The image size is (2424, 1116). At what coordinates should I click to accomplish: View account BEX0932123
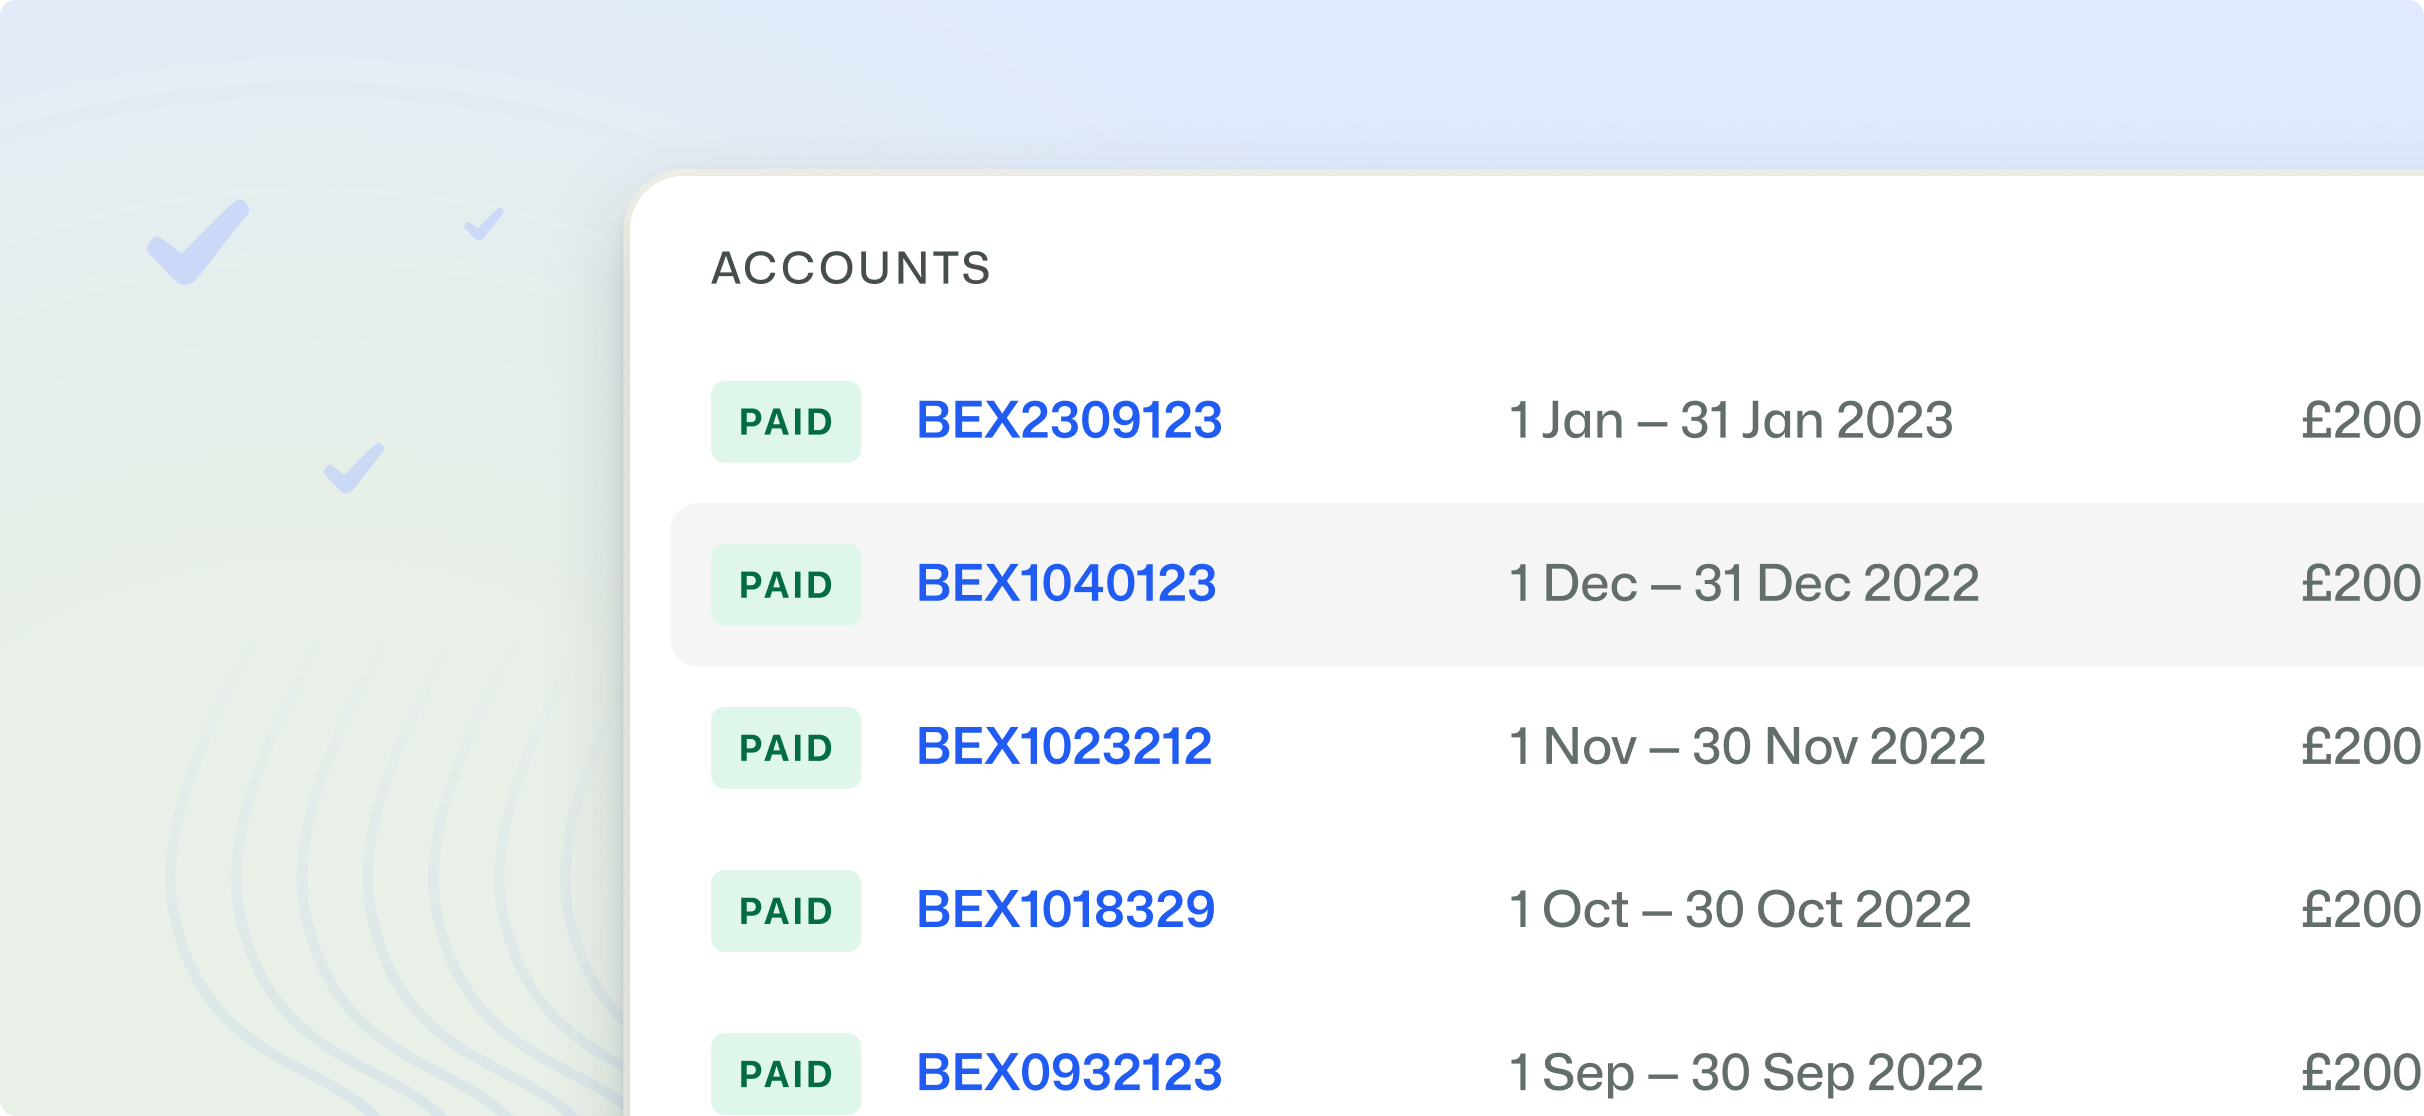pyautogui.click(x=1069, y=1073)
